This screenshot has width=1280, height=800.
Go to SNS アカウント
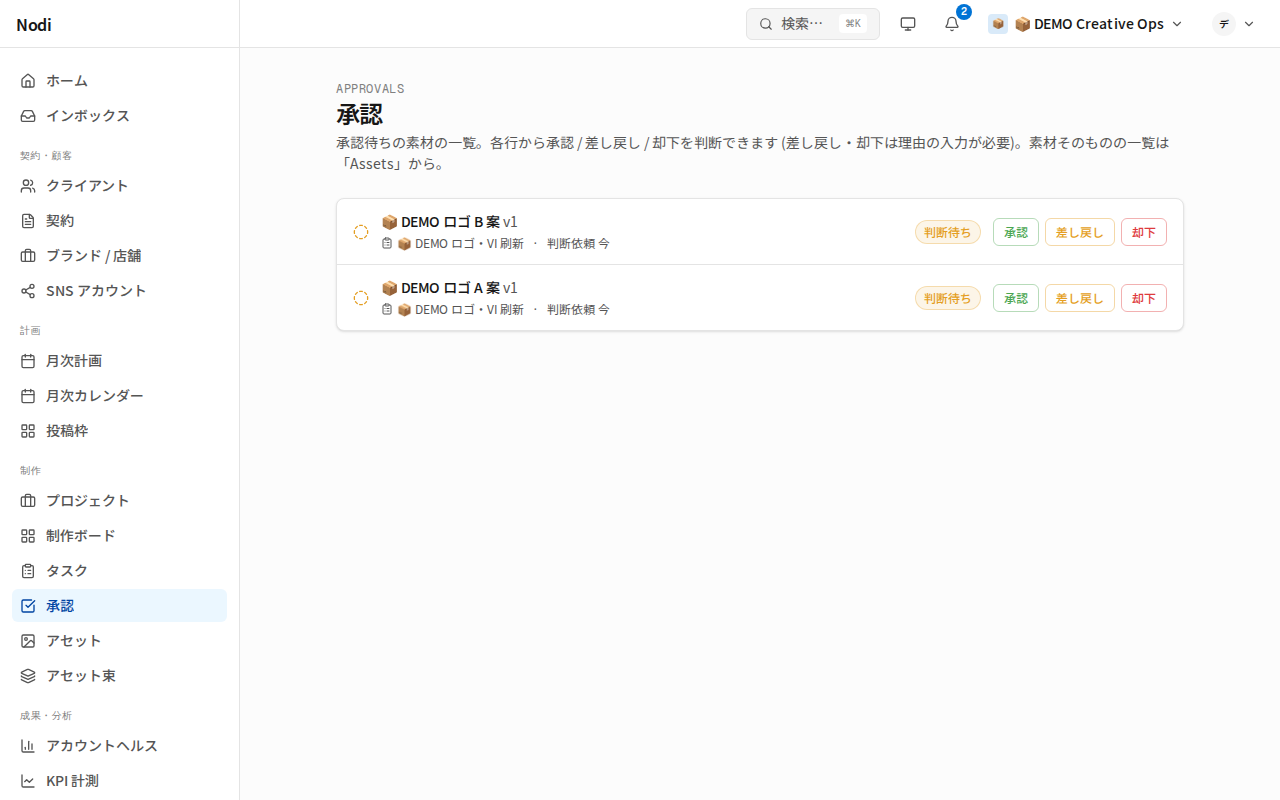pos(119,291)
